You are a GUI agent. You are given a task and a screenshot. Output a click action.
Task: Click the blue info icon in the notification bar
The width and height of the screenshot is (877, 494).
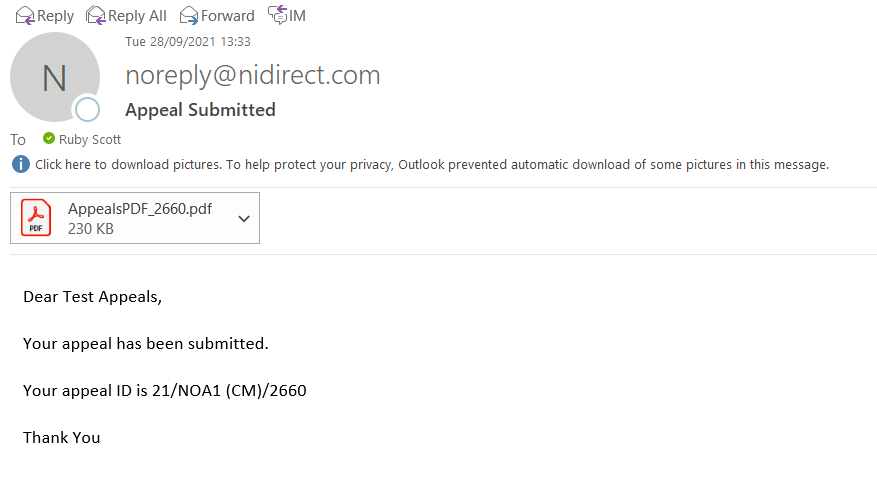coord(21,164)
